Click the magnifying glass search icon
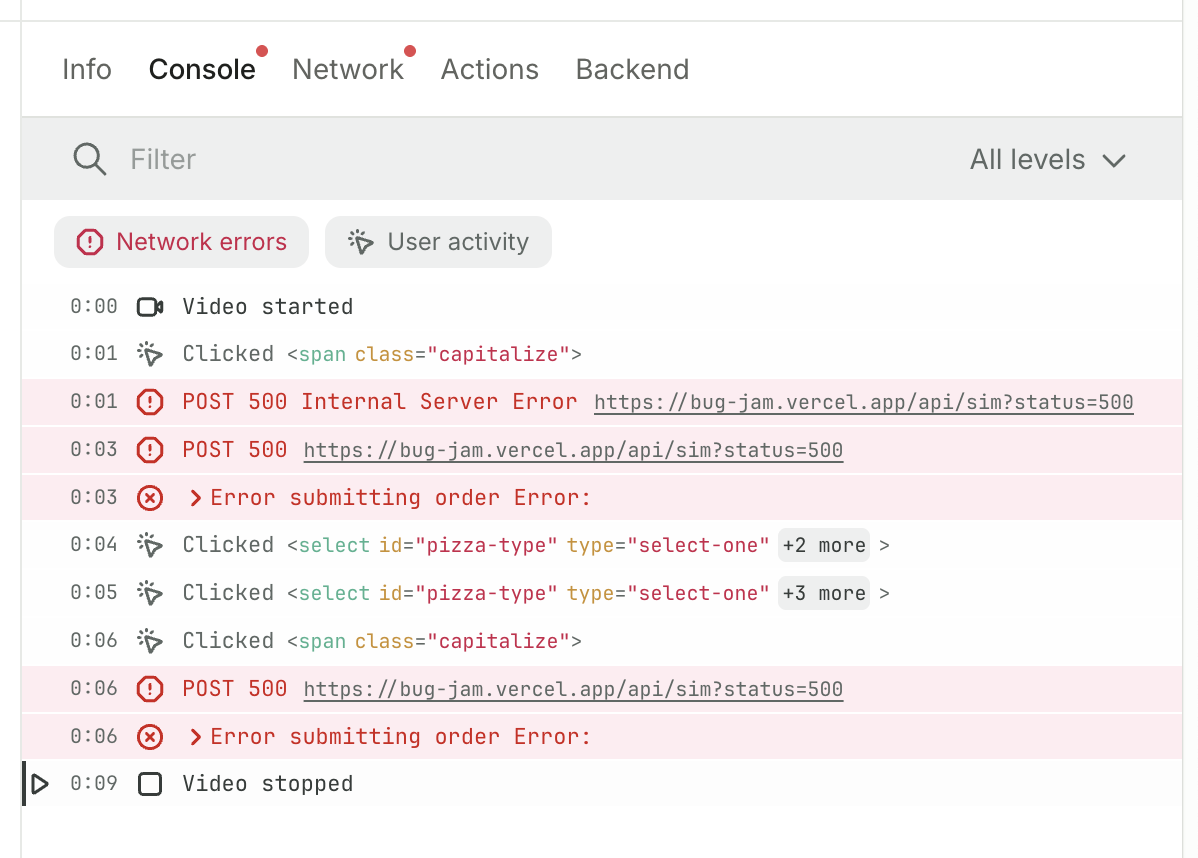The width and height of the screenshot is (1198, 858). [x=89, y=160]
